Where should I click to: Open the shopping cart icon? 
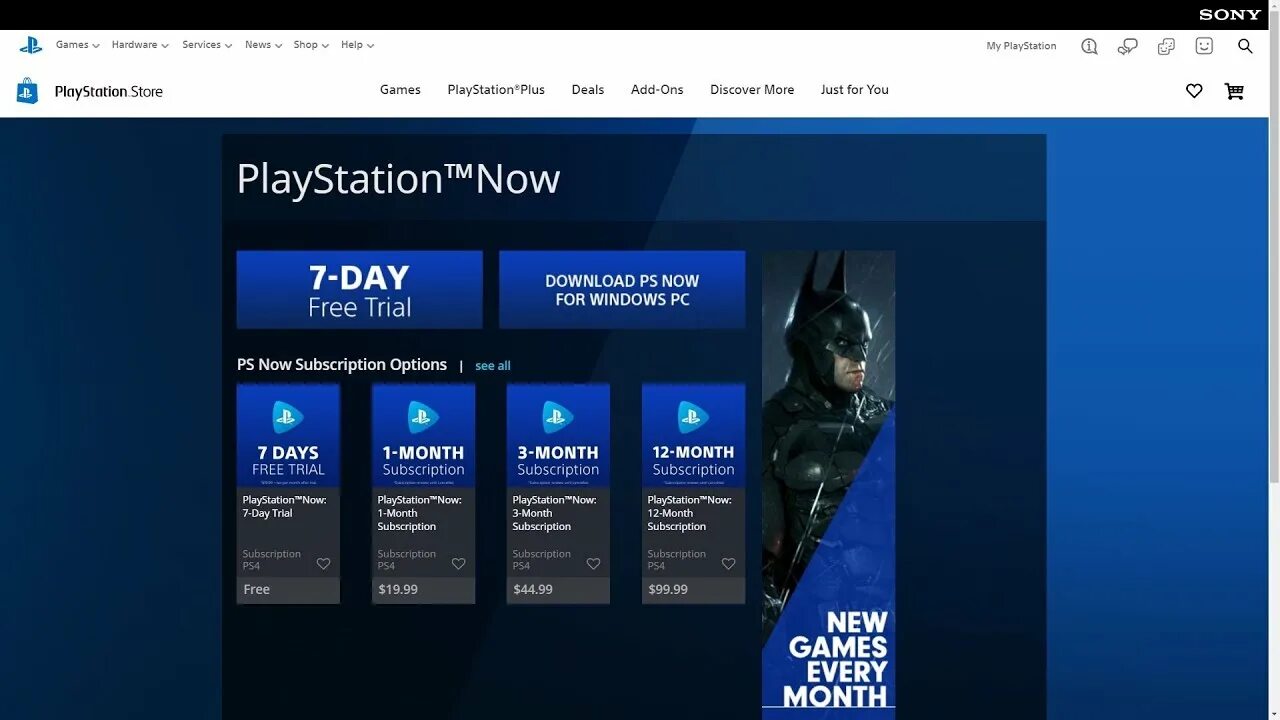1234,91
